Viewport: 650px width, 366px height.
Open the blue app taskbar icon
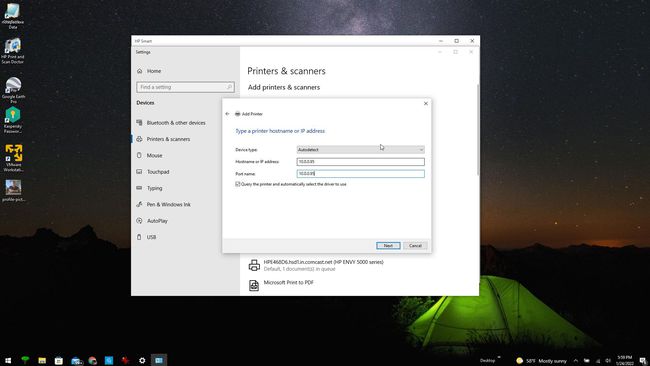[109, 361]
